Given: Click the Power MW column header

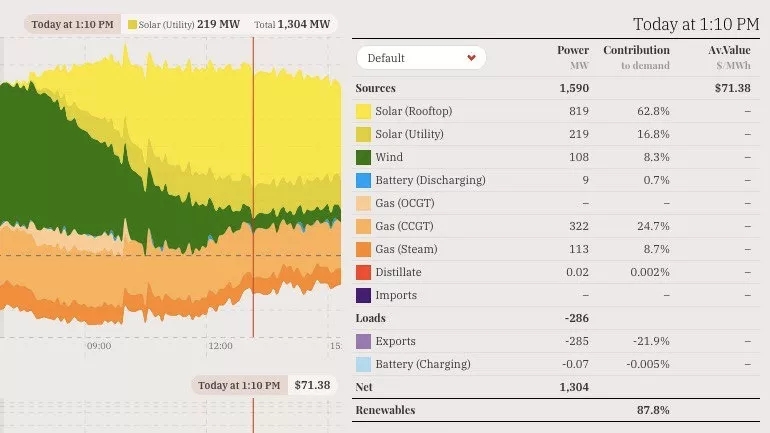Looking at the screenshot, I should click(573, 57).
